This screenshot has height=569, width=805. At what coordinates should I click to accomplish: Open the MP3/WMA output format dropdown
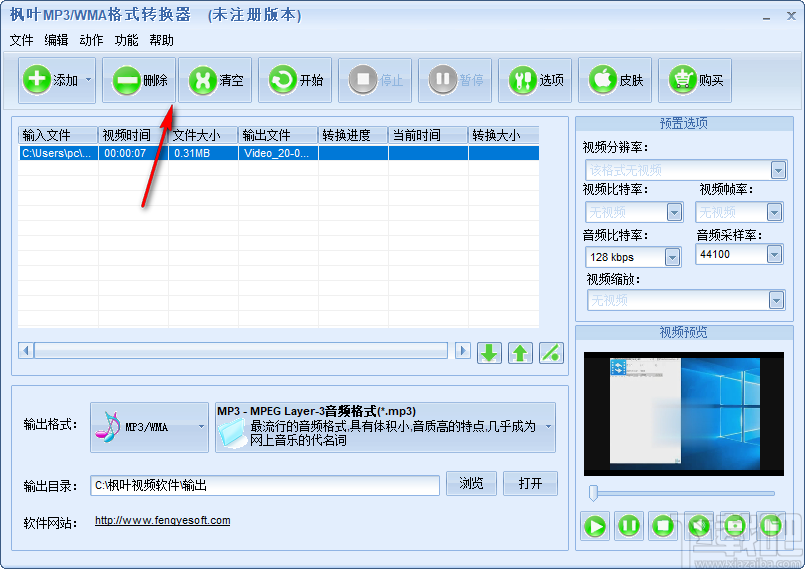[x=149, y=427]
